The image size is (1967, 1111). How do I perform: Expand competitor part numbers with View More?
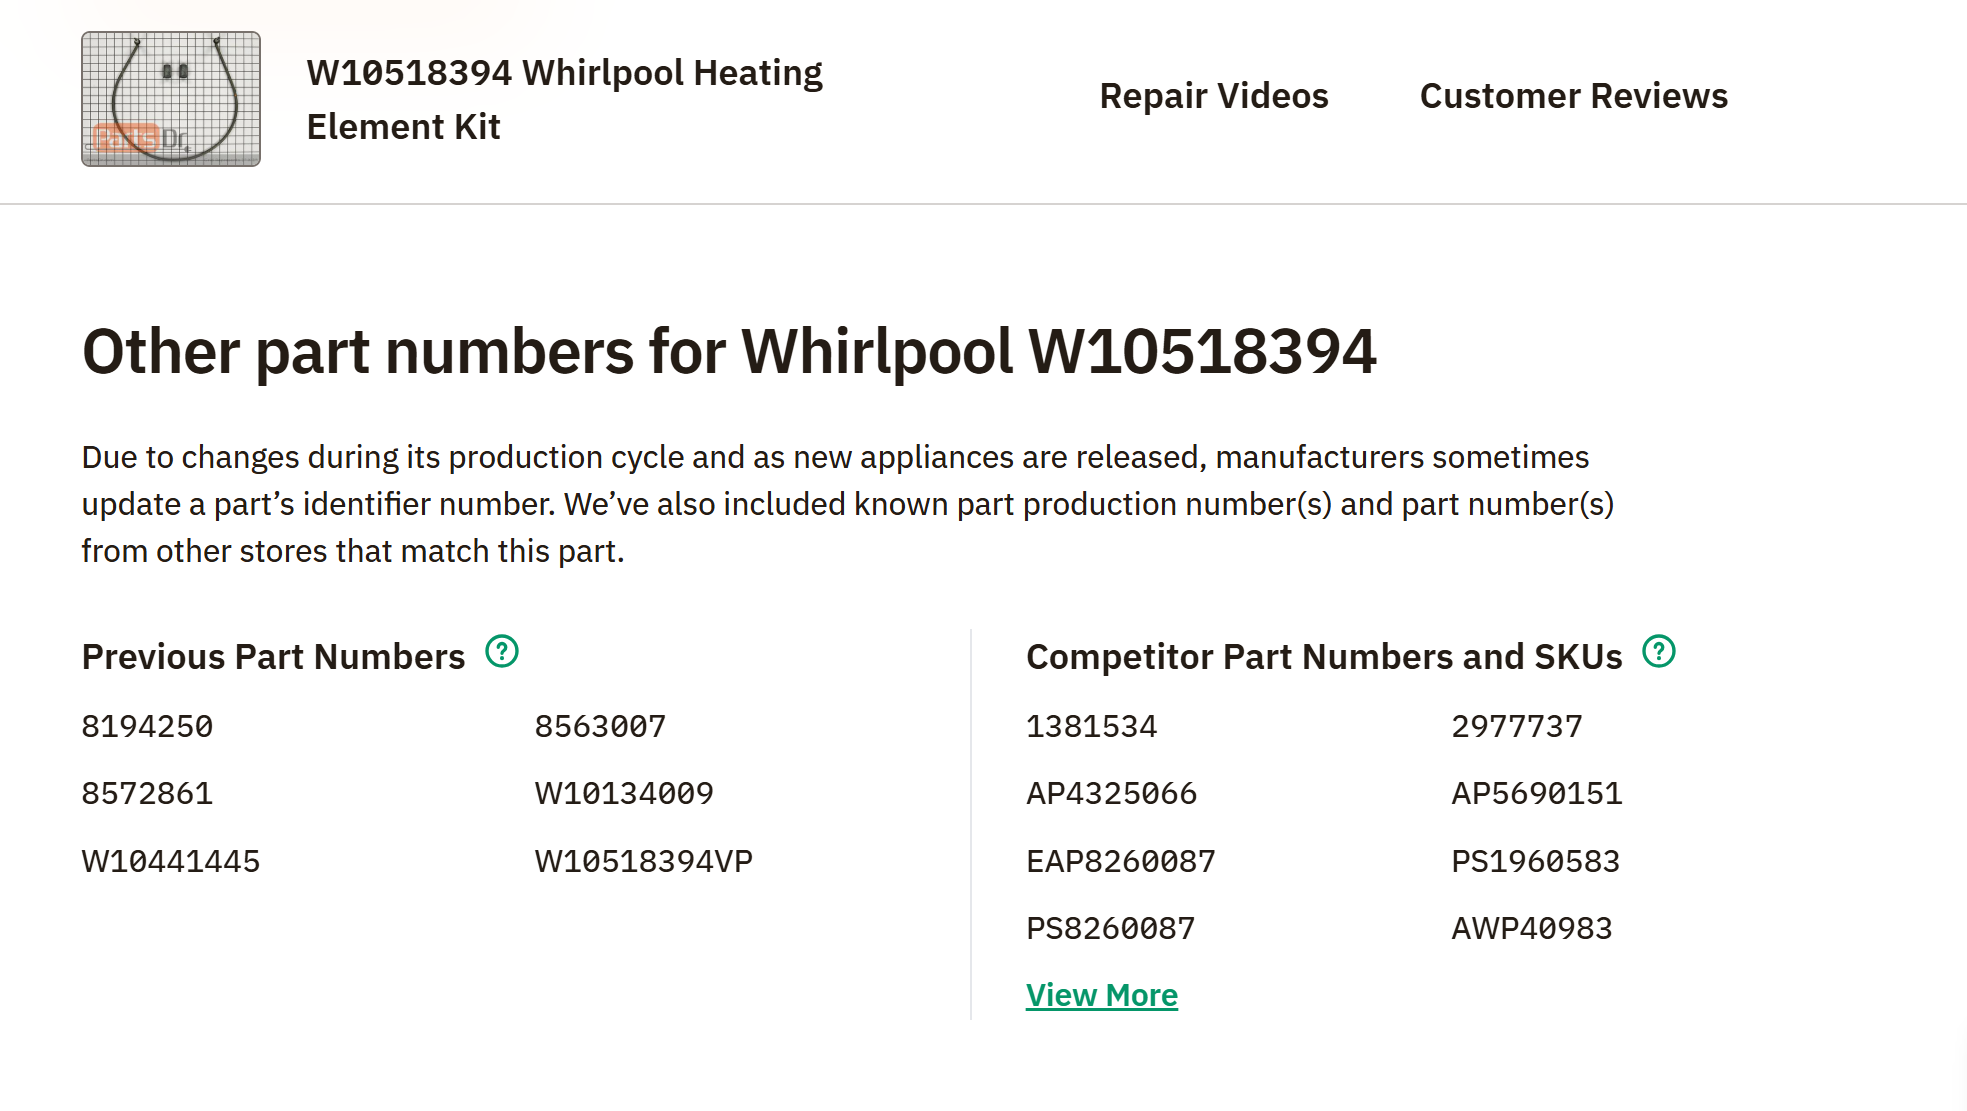pyautogui.click(x=1102, y=995)
